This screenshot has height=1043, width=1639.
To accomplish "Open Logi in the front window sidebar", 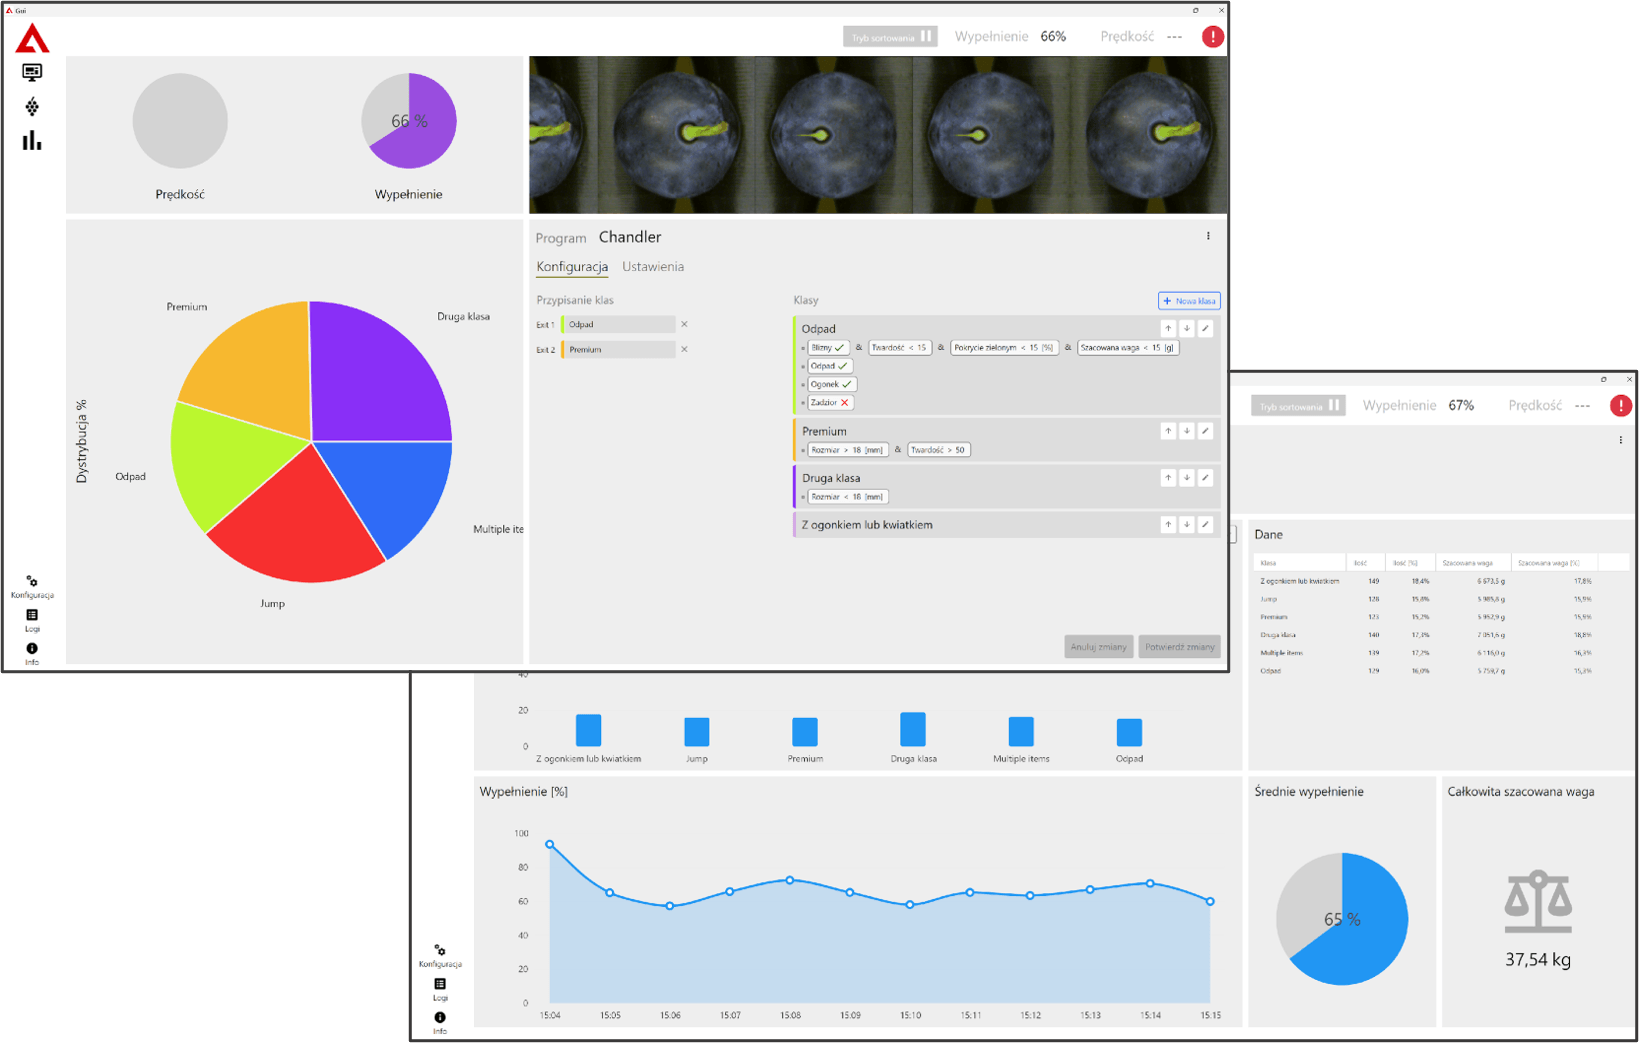I will pos(32,619).
